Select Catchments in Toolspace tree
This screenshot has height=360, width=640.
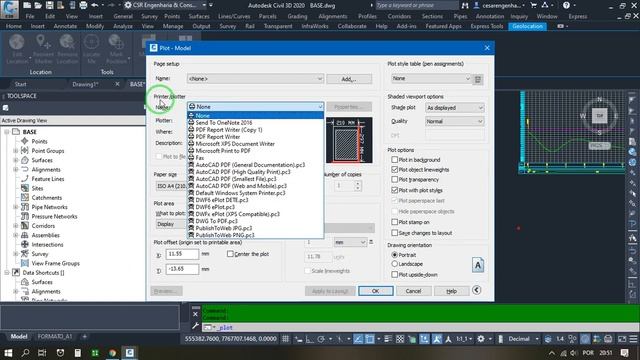[47, 198]
